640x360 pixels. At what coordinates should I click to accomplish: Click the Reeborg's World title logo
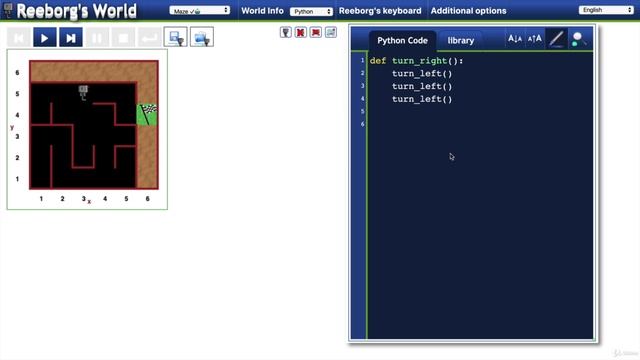pyautogui.click(x=76, y=11)
